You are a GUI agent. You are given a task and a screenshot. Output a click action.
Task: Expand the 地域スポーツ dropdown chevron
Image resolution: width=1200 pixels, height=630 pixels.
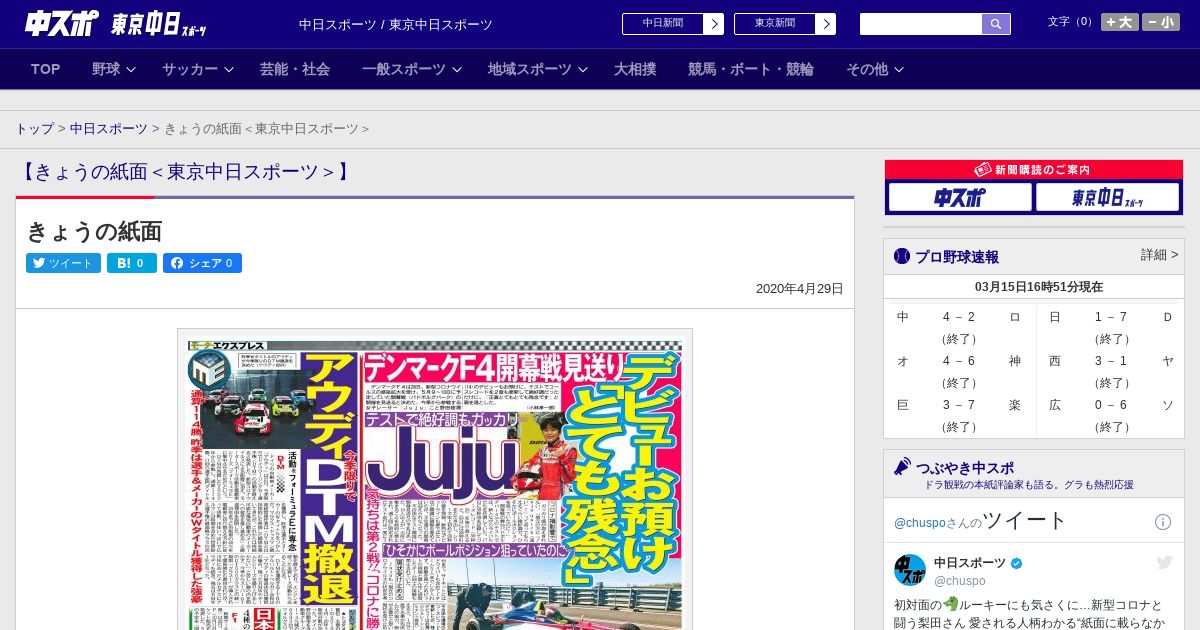[x=583, y=69]
